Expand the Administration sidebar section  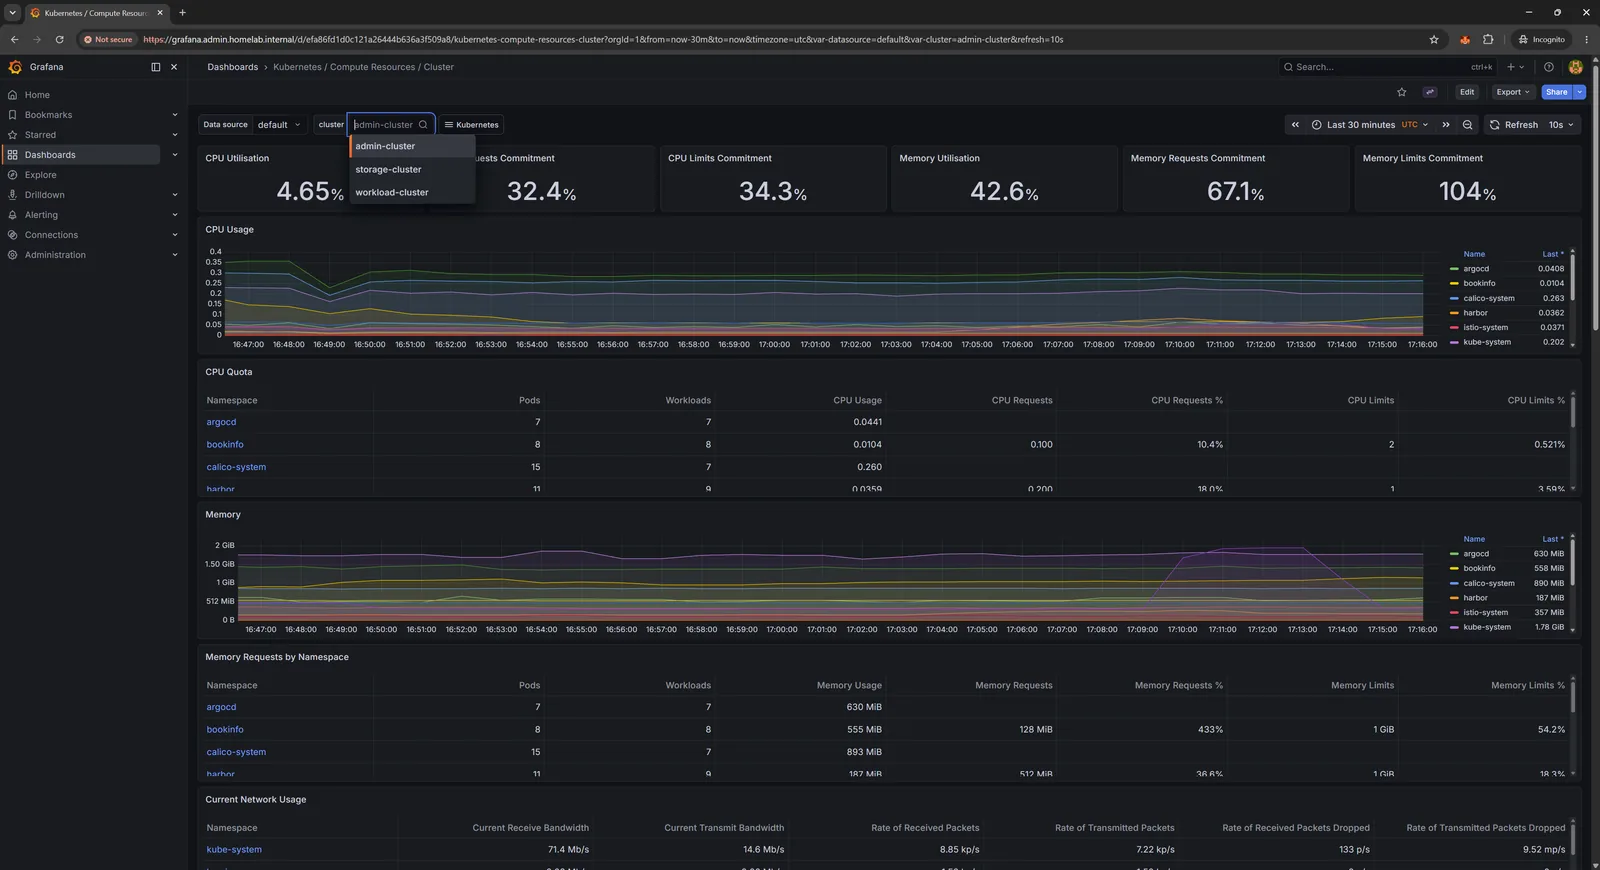[x=174, y=255]
